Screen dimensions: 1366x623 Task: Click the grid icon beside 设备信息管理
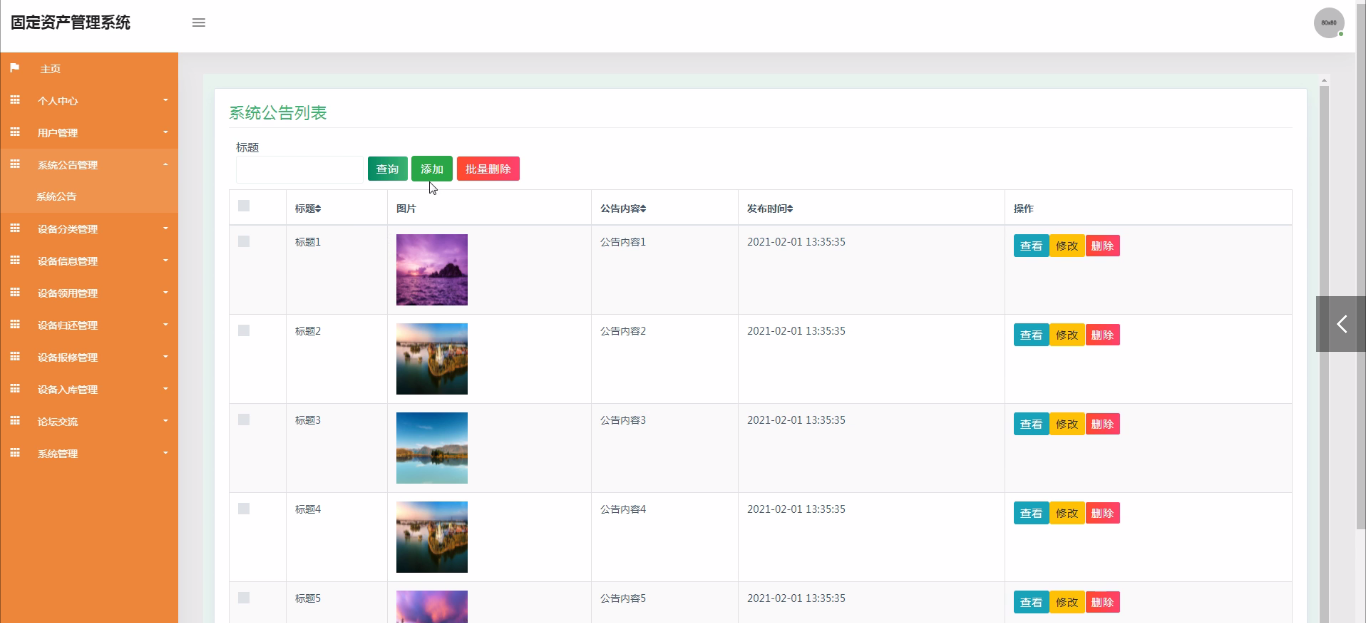click(x=15, y=260)
